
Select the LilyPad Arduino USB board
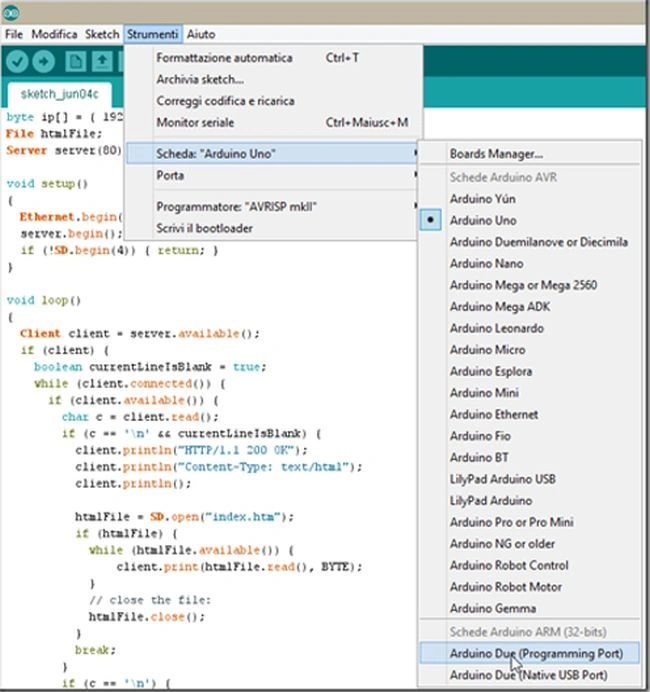(530, 479)
